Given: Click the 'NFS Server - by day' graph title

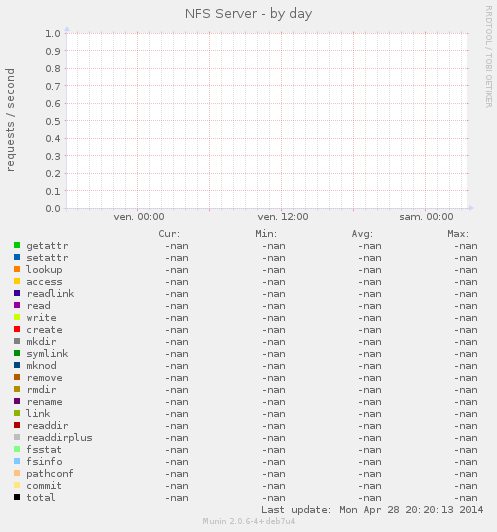Looking at the screenshot, I should coord(248,14).
